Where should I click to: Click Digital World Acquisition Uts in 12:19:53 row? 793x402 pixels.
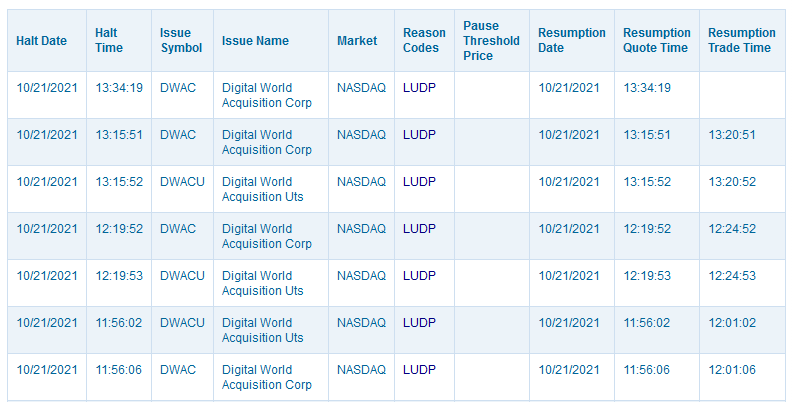262,283
